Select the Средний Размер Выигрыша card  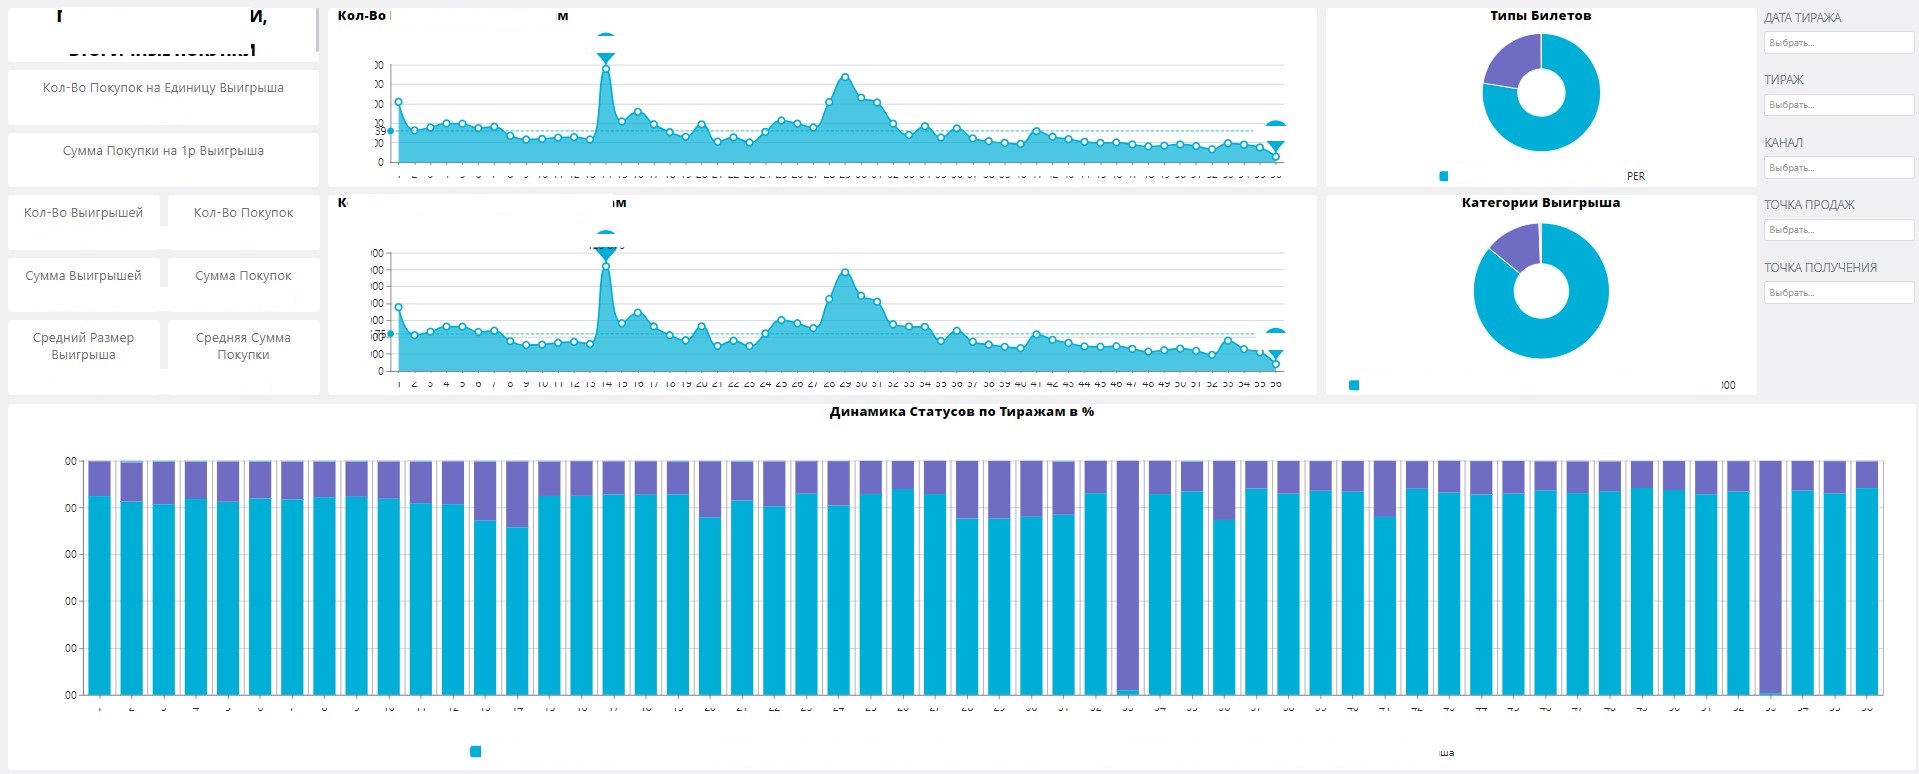[x=83, y=357]
